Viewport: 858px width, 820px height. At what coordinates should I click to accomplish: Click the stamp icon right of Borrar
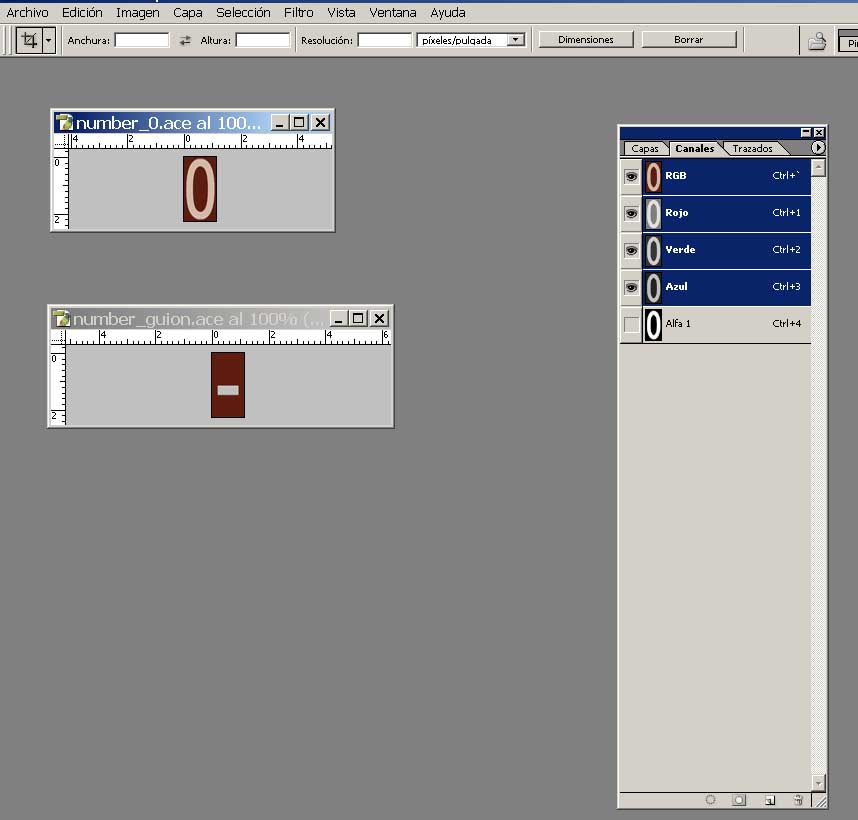[x=817, y=41]
